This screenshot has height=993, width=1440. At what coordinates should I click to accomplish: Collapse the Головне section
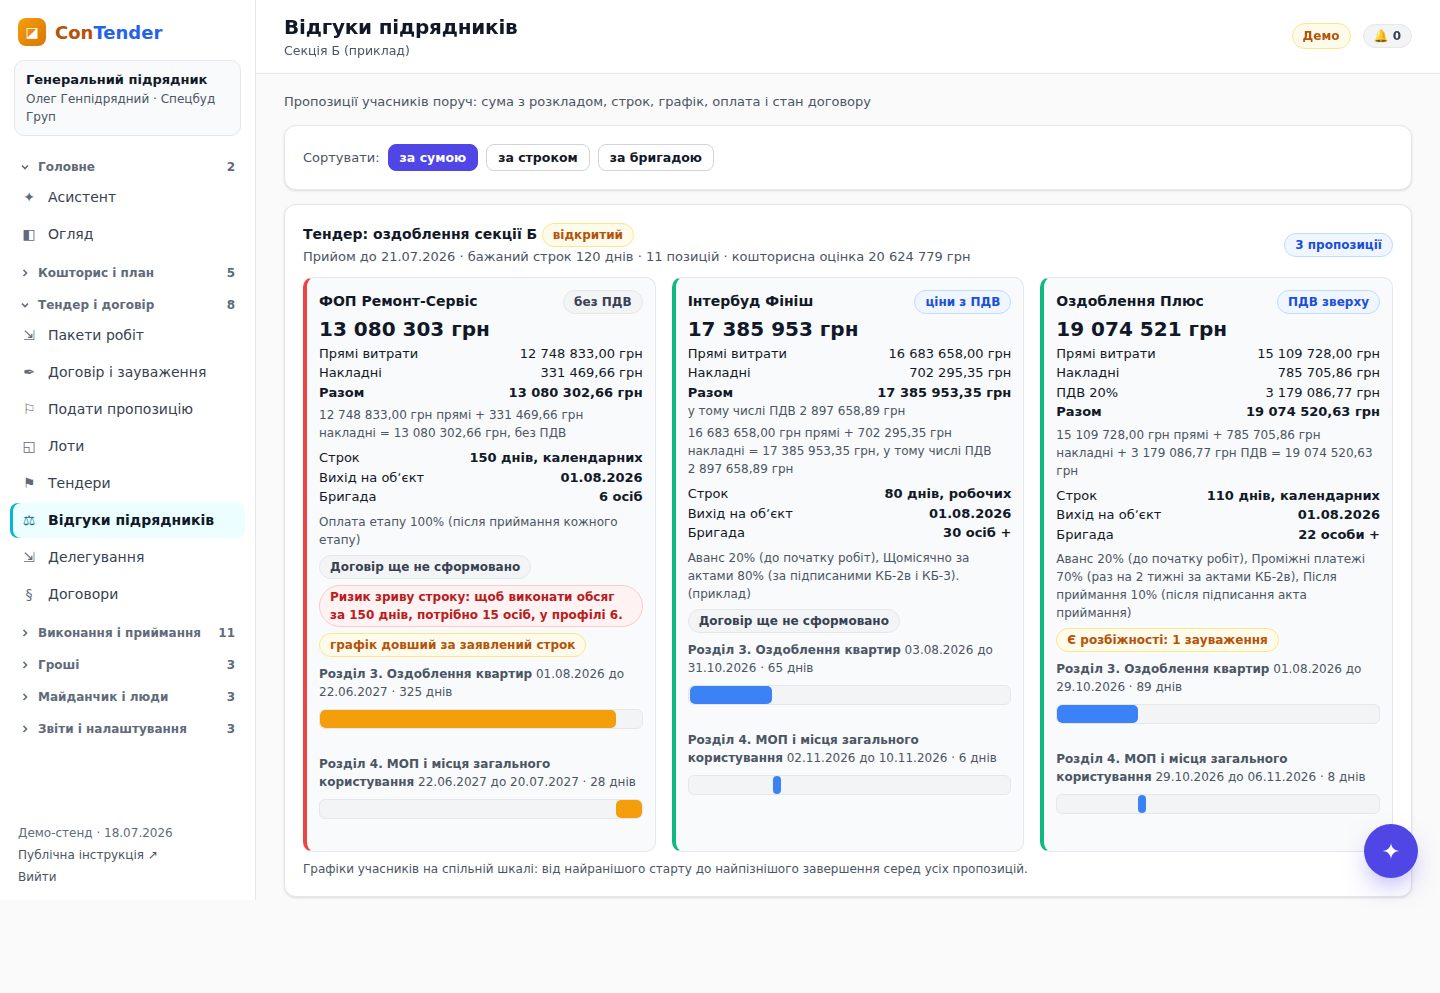click(x=128, y=167)
